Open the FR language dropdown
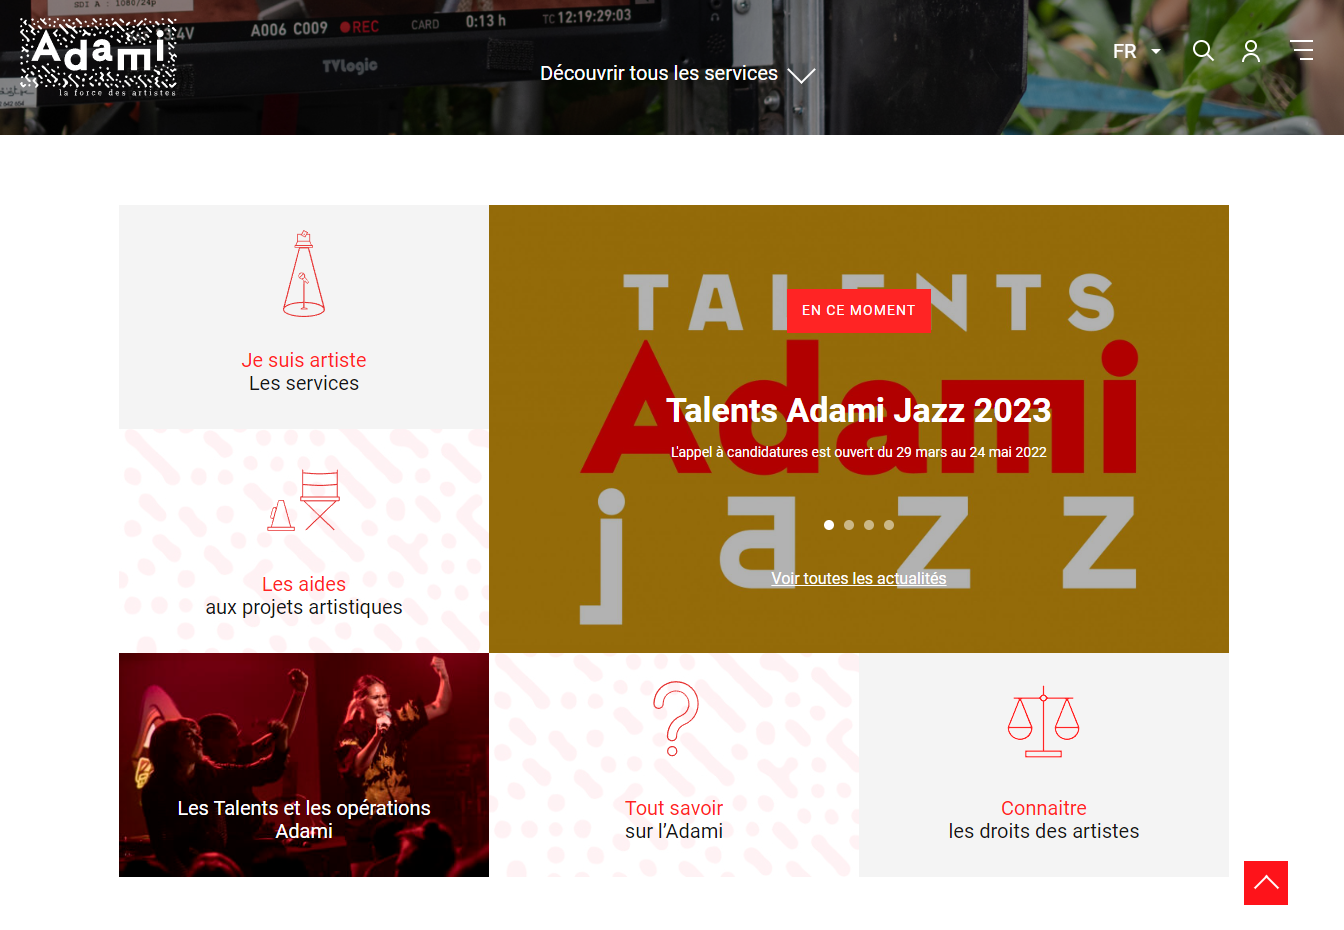1344x930 pixels. pyautogui.click(x=1137, y=51)
